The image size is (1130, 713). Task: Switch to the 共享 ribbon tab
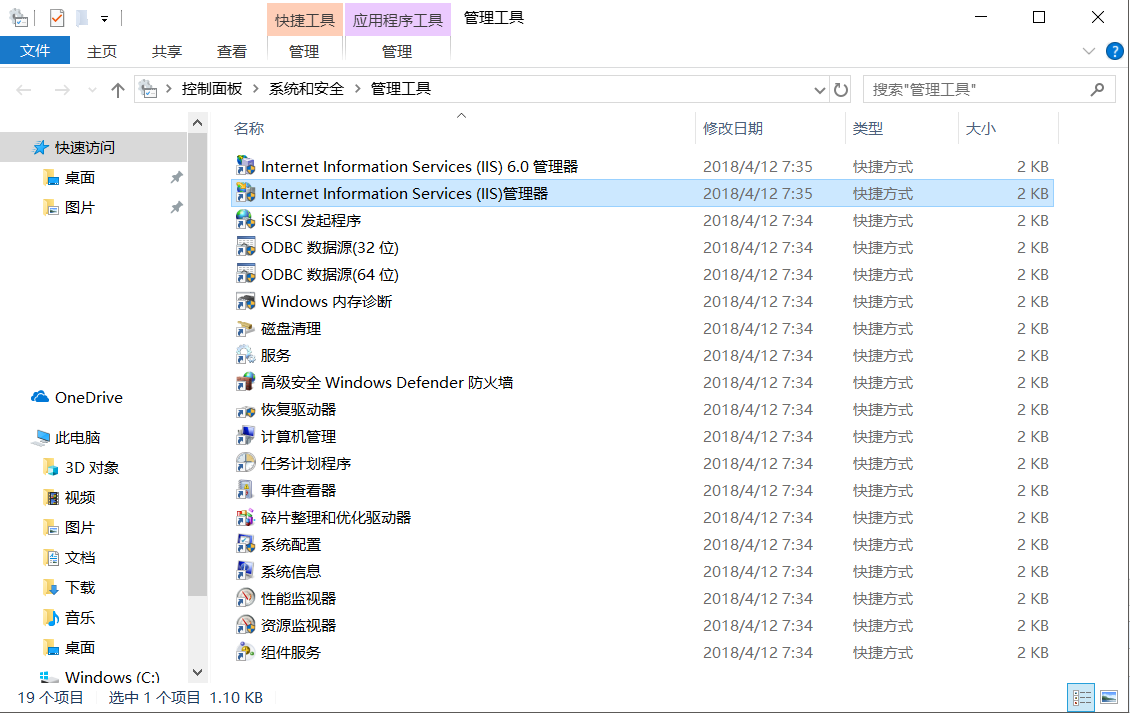click(x=166, y=51)
